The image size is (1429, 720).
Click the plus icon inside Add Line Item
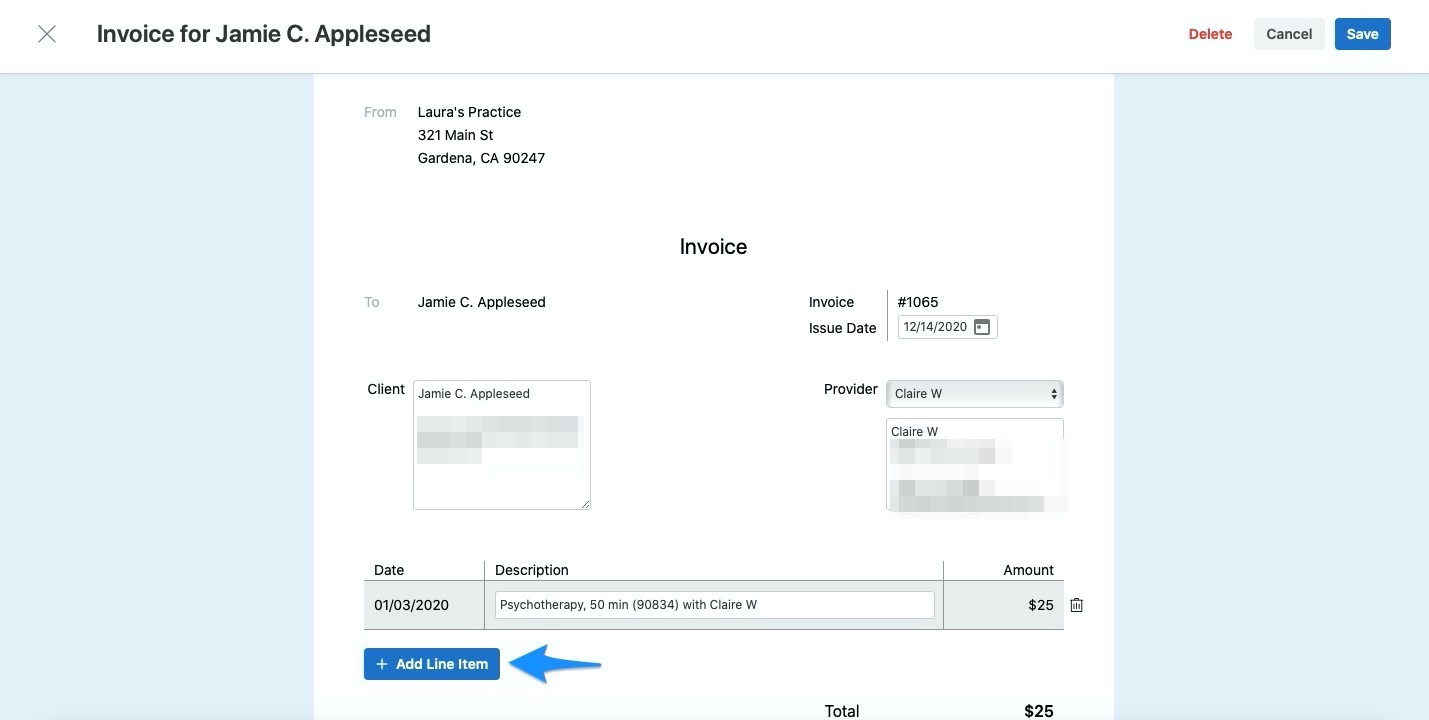click(381, 663)
